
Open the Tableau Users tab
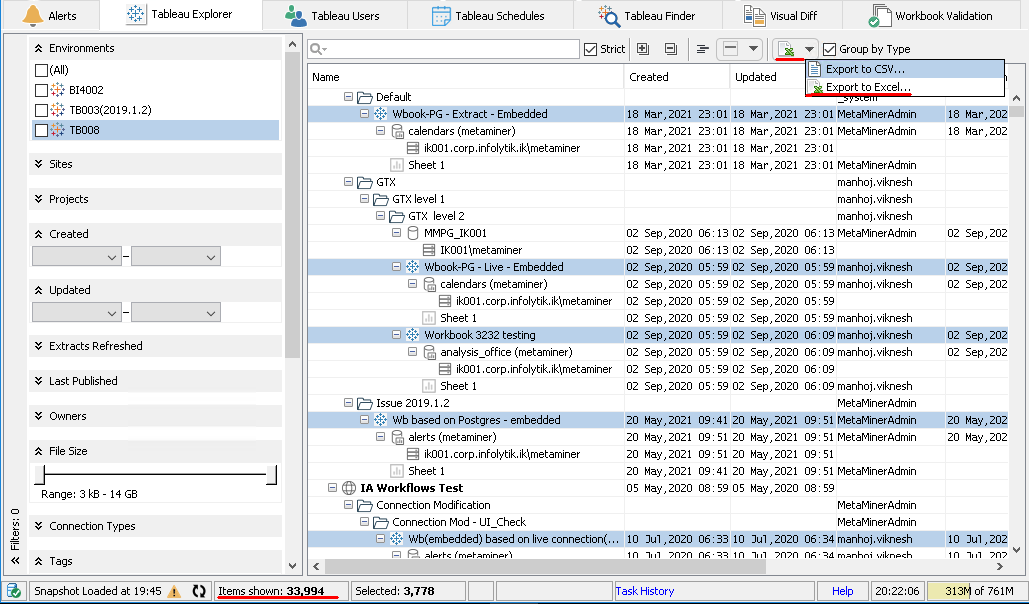[x=332, y=15]
